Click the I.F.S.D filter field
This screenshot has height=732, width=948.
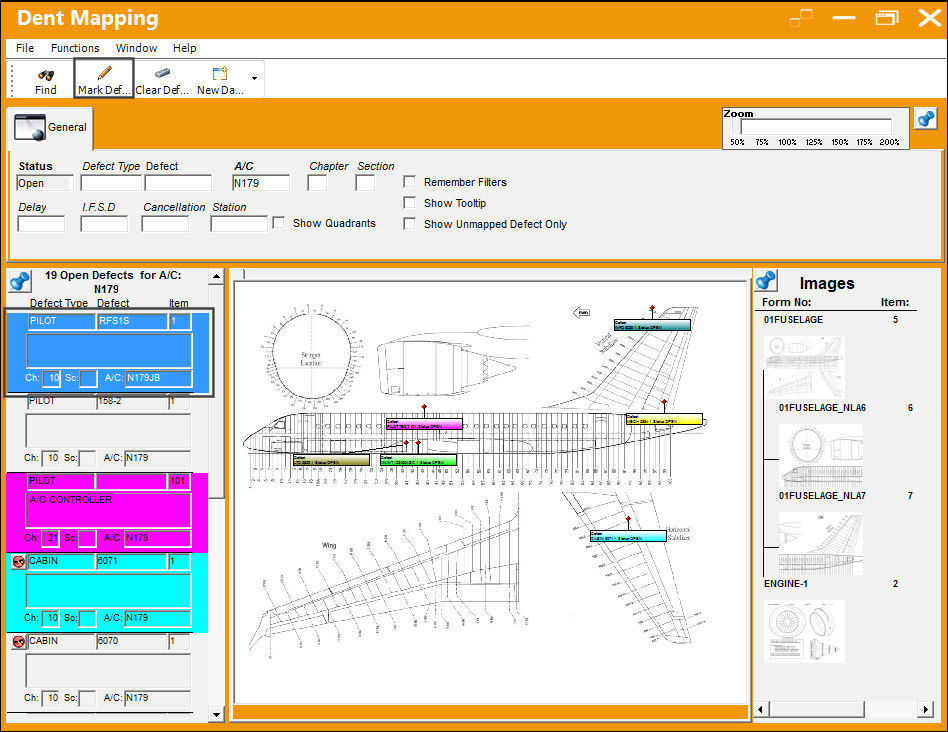click(104, 224)
